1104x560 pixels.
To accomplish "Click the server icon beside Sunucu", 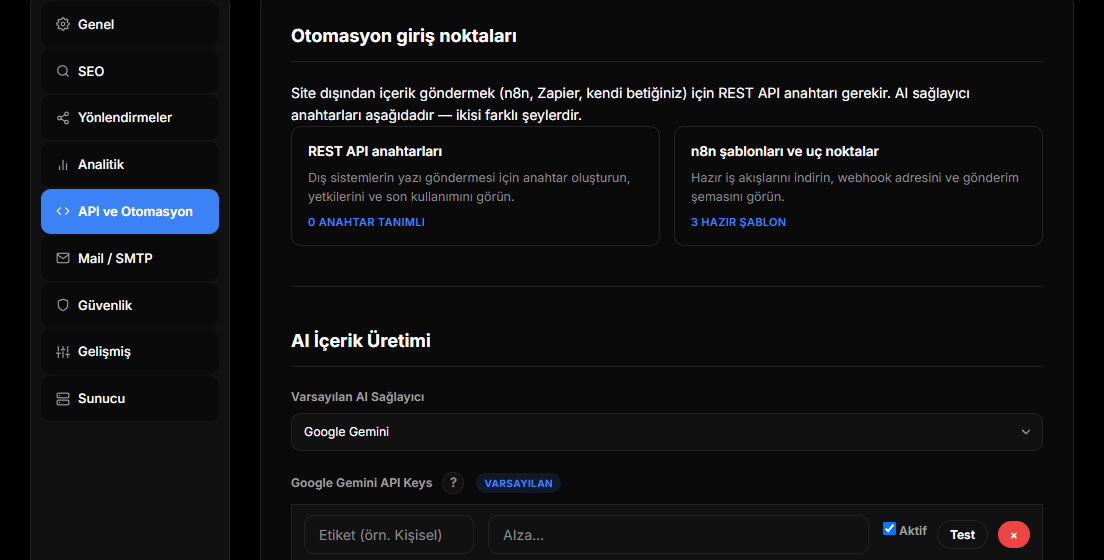I will tap(63, 399).
